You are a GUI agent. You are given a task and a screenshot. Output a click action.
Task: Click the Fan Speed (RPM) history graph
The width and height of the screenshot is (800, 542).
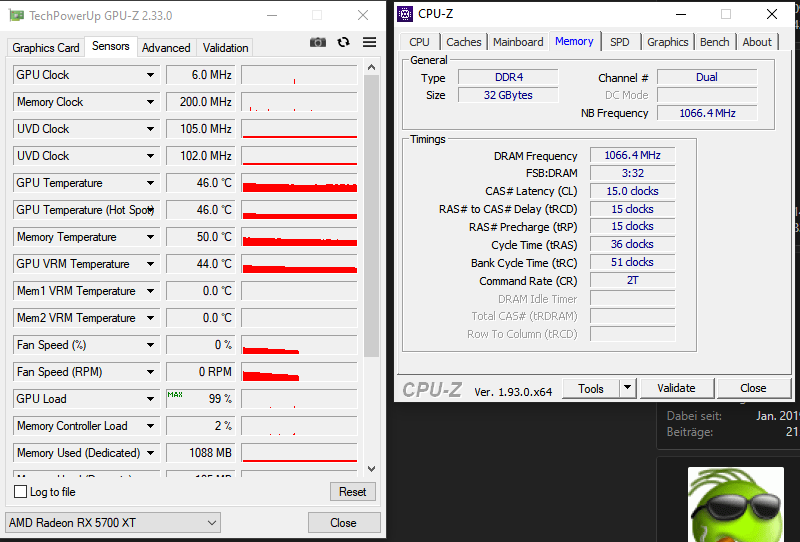point(299,373)
